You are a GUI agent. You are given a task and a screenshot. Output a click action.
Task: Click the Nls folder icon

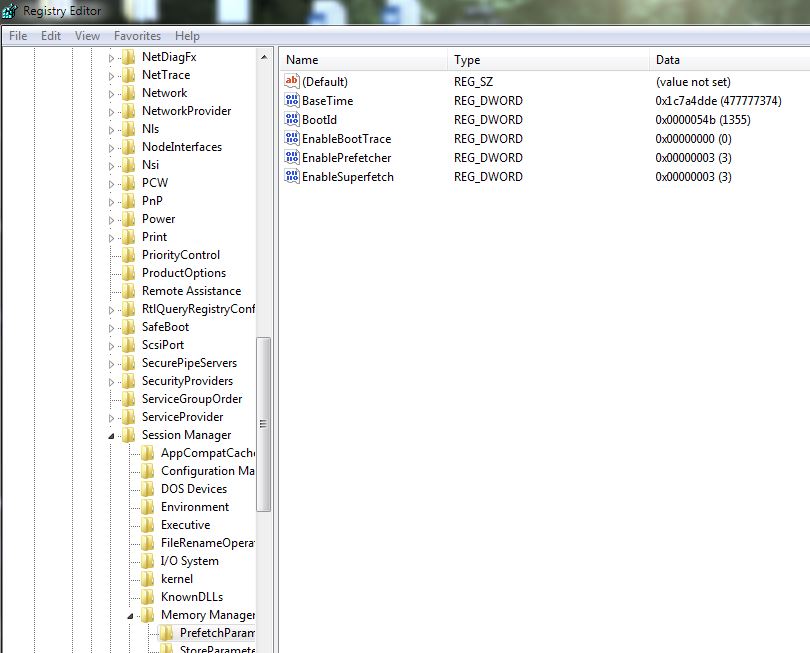(128, 129)
